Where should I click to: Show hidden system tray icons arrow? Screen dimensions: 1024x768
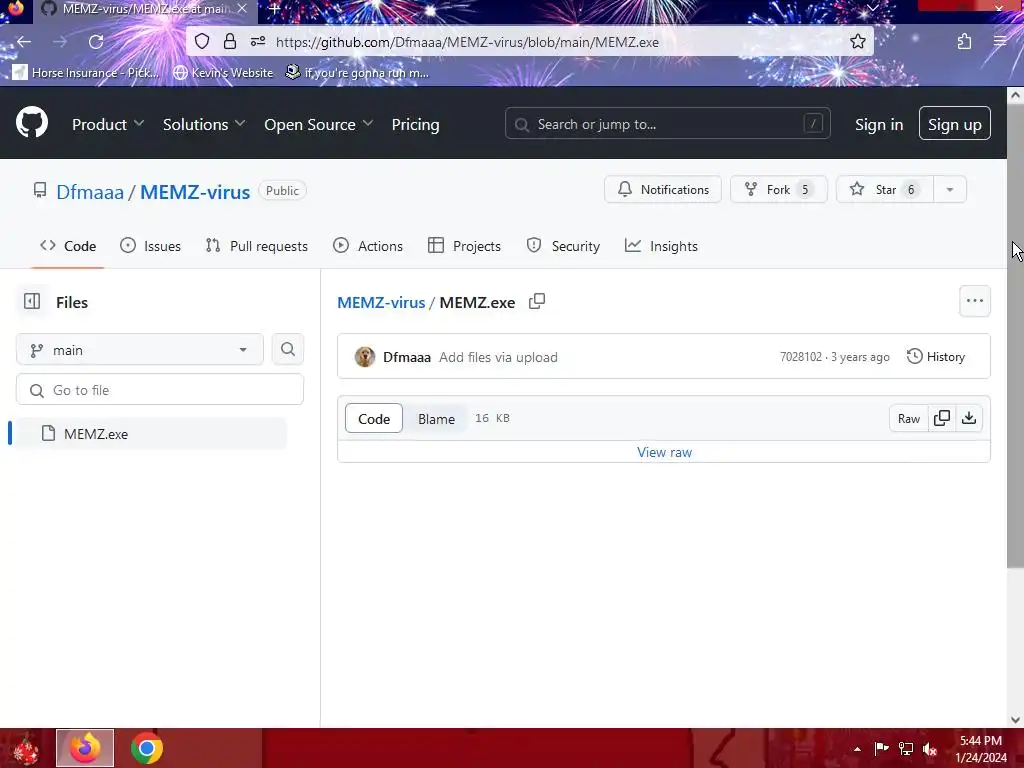point(857,749)
